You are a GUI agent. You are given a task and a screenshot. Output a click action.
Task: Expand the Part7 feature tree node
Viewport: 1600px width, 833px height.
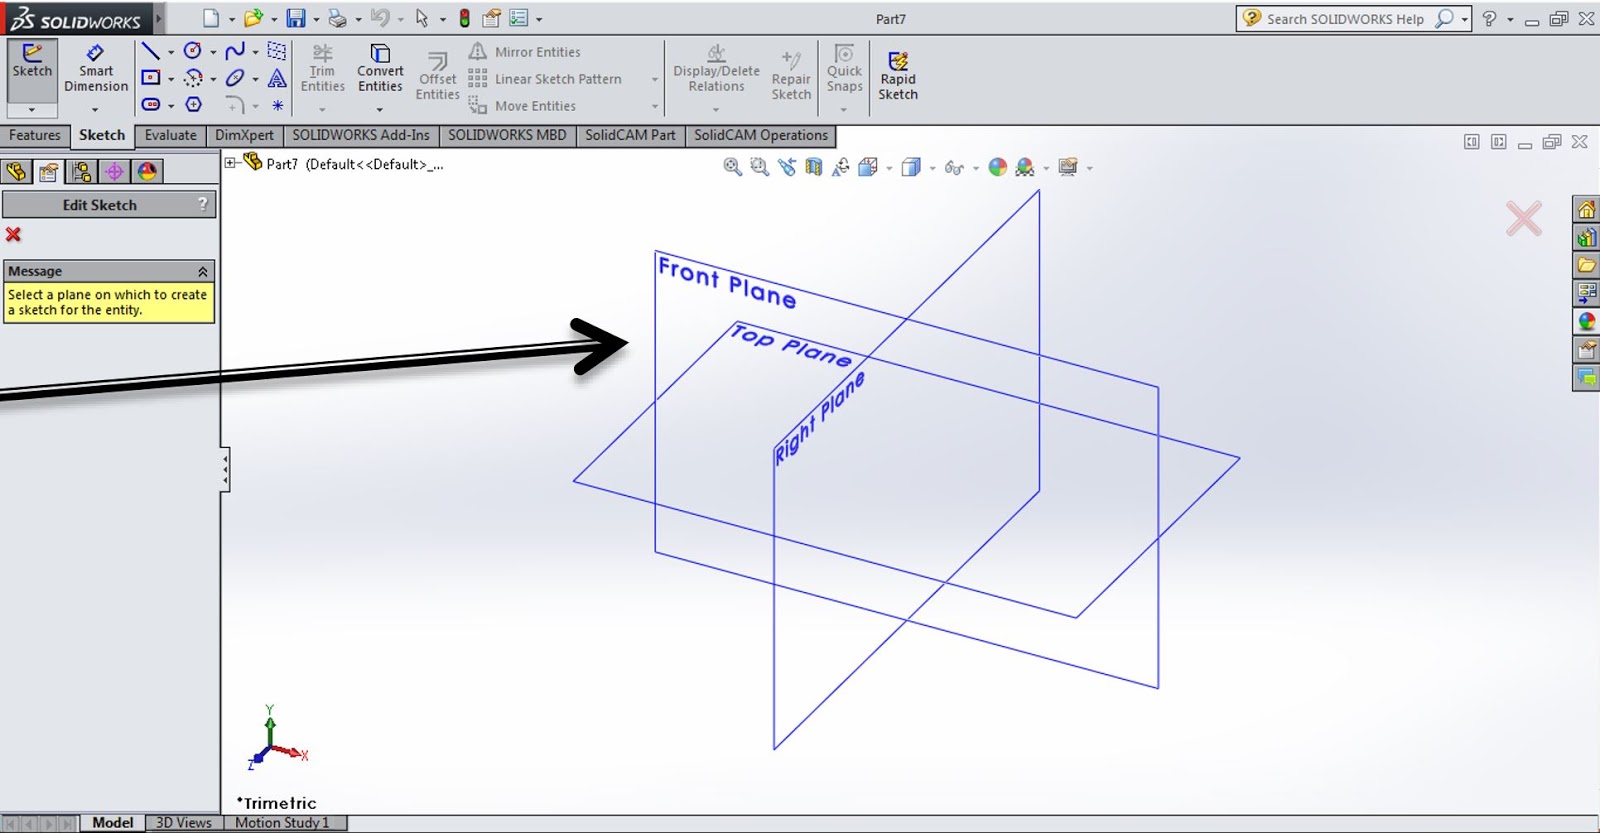pos(230,163)
